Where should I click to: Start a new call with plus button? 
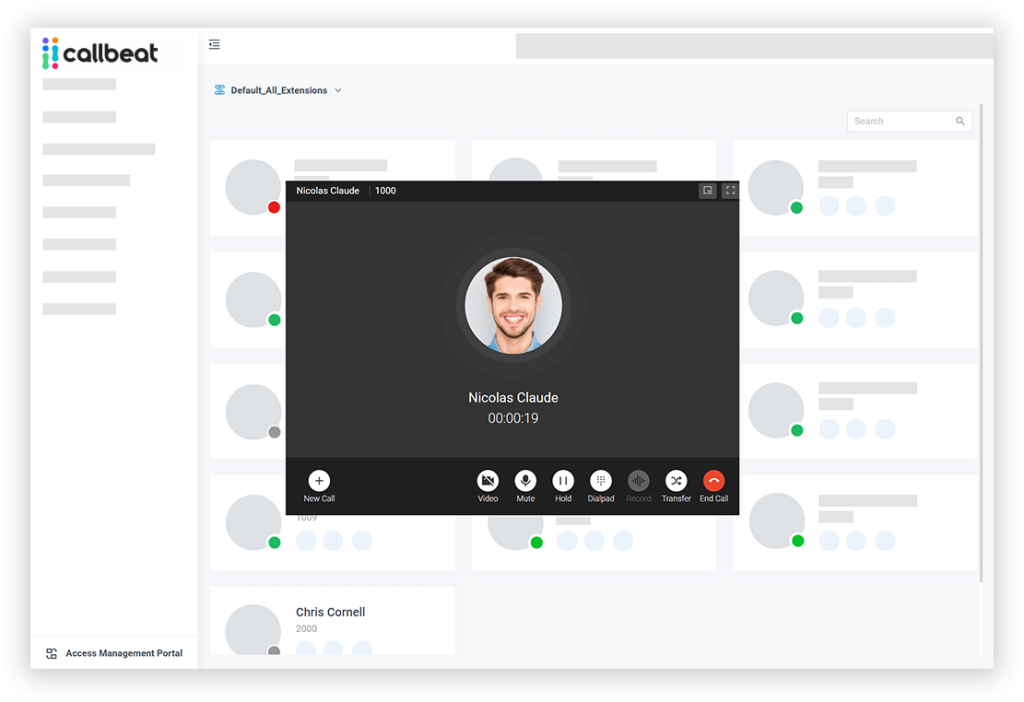[319, 481]
